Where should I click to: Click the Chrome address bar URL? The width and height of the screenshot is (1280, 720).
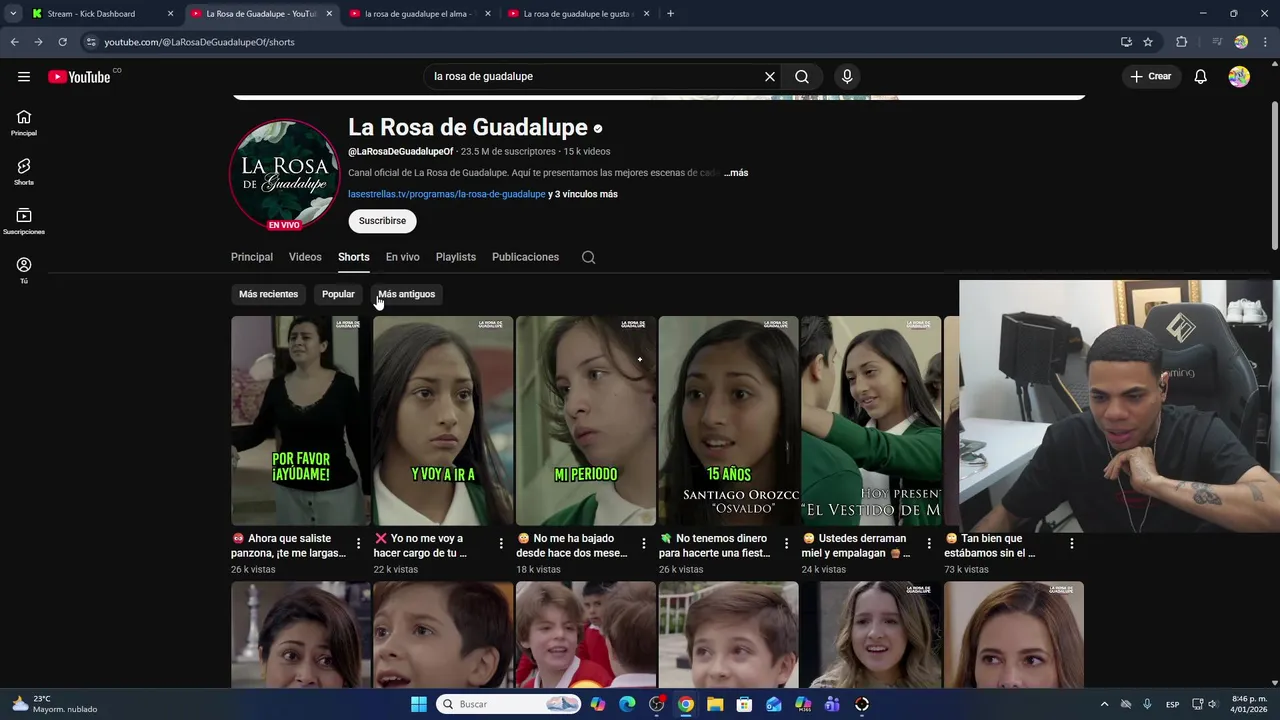(x=199, y=42)
